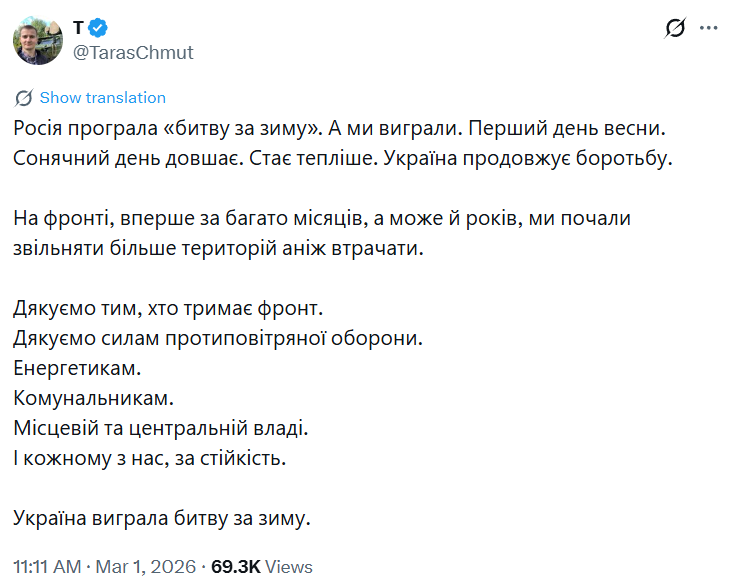Click the line "Дякуємо силам протиповітряної оборони."
736x588 pixels.
point(219,337)
